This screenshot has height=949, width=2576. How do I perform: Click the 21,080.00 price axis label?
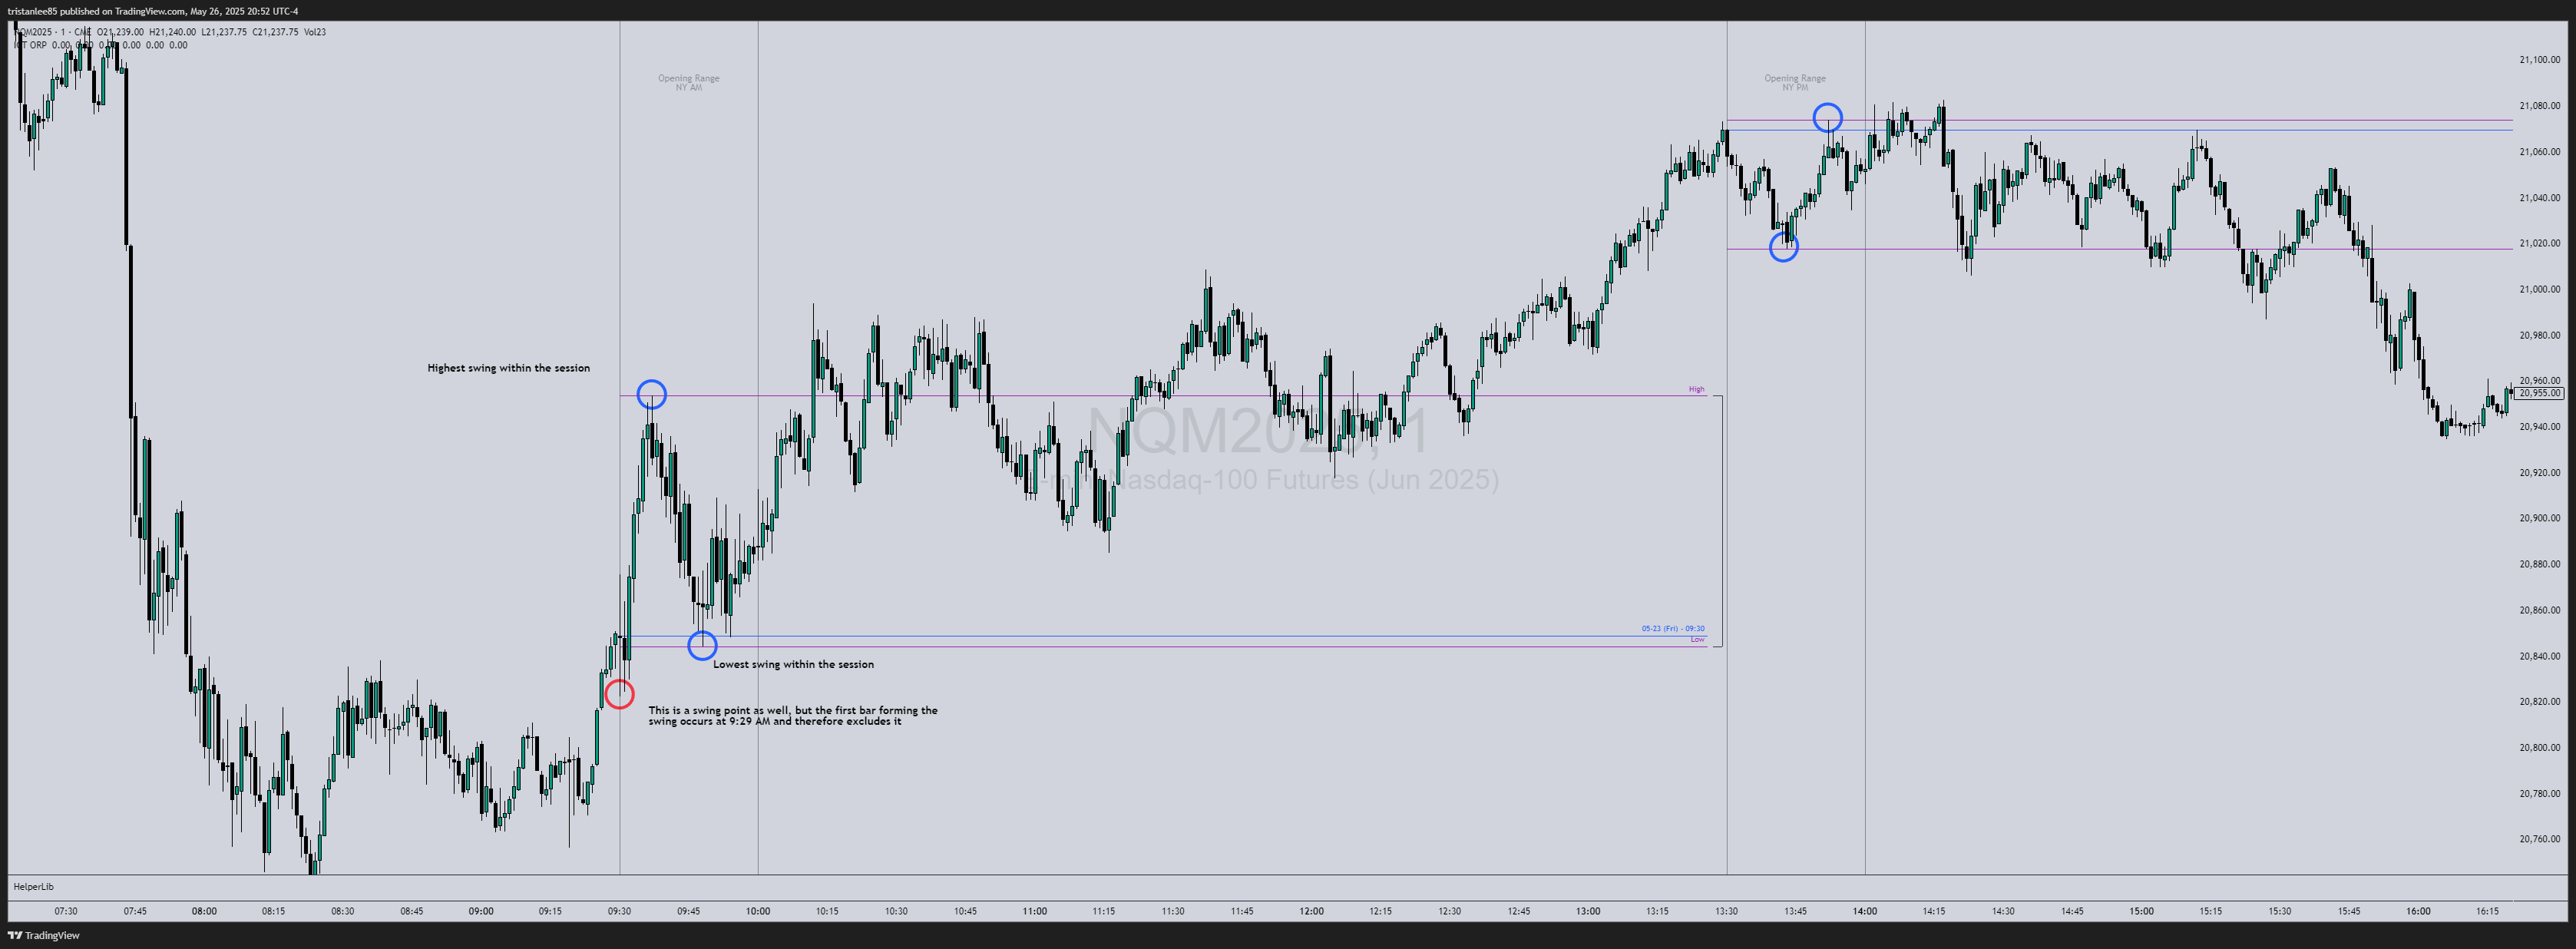tap(2540, 106)
